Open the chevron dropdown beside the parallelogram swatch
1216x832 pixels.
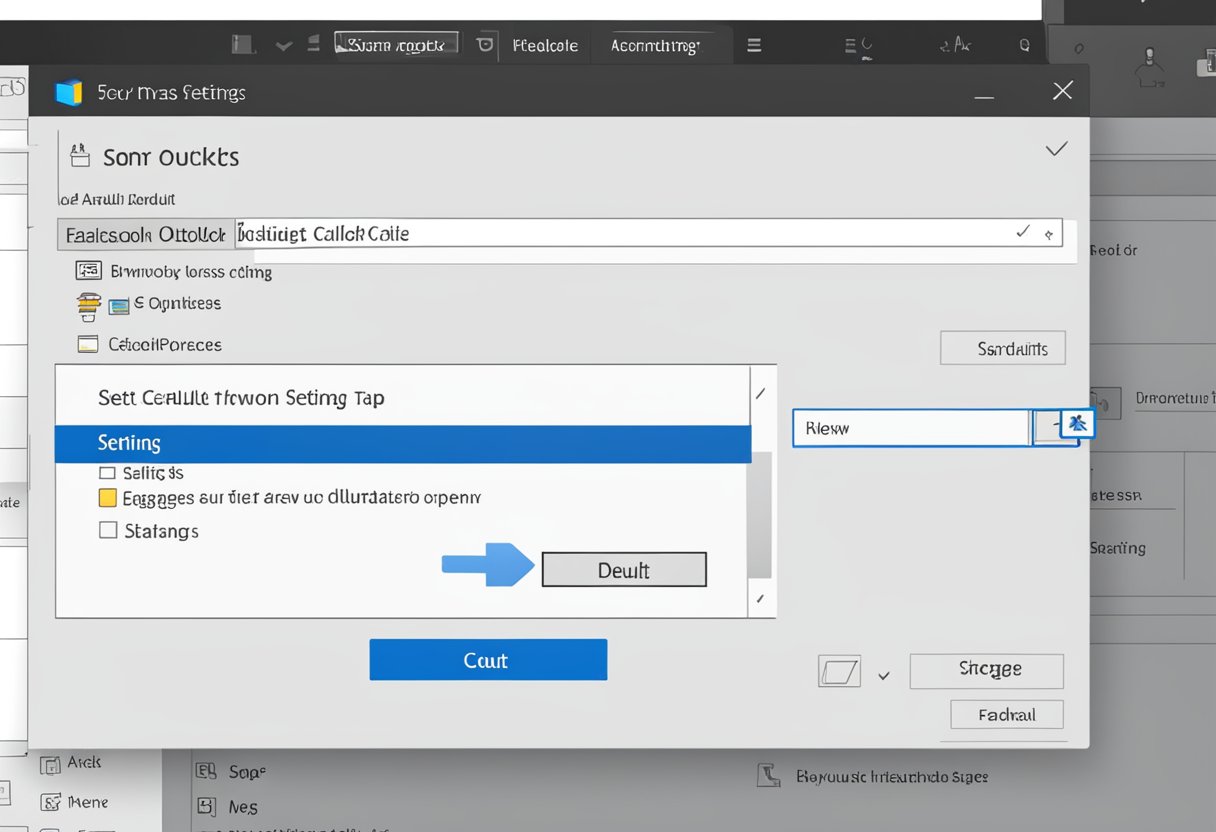883,674
